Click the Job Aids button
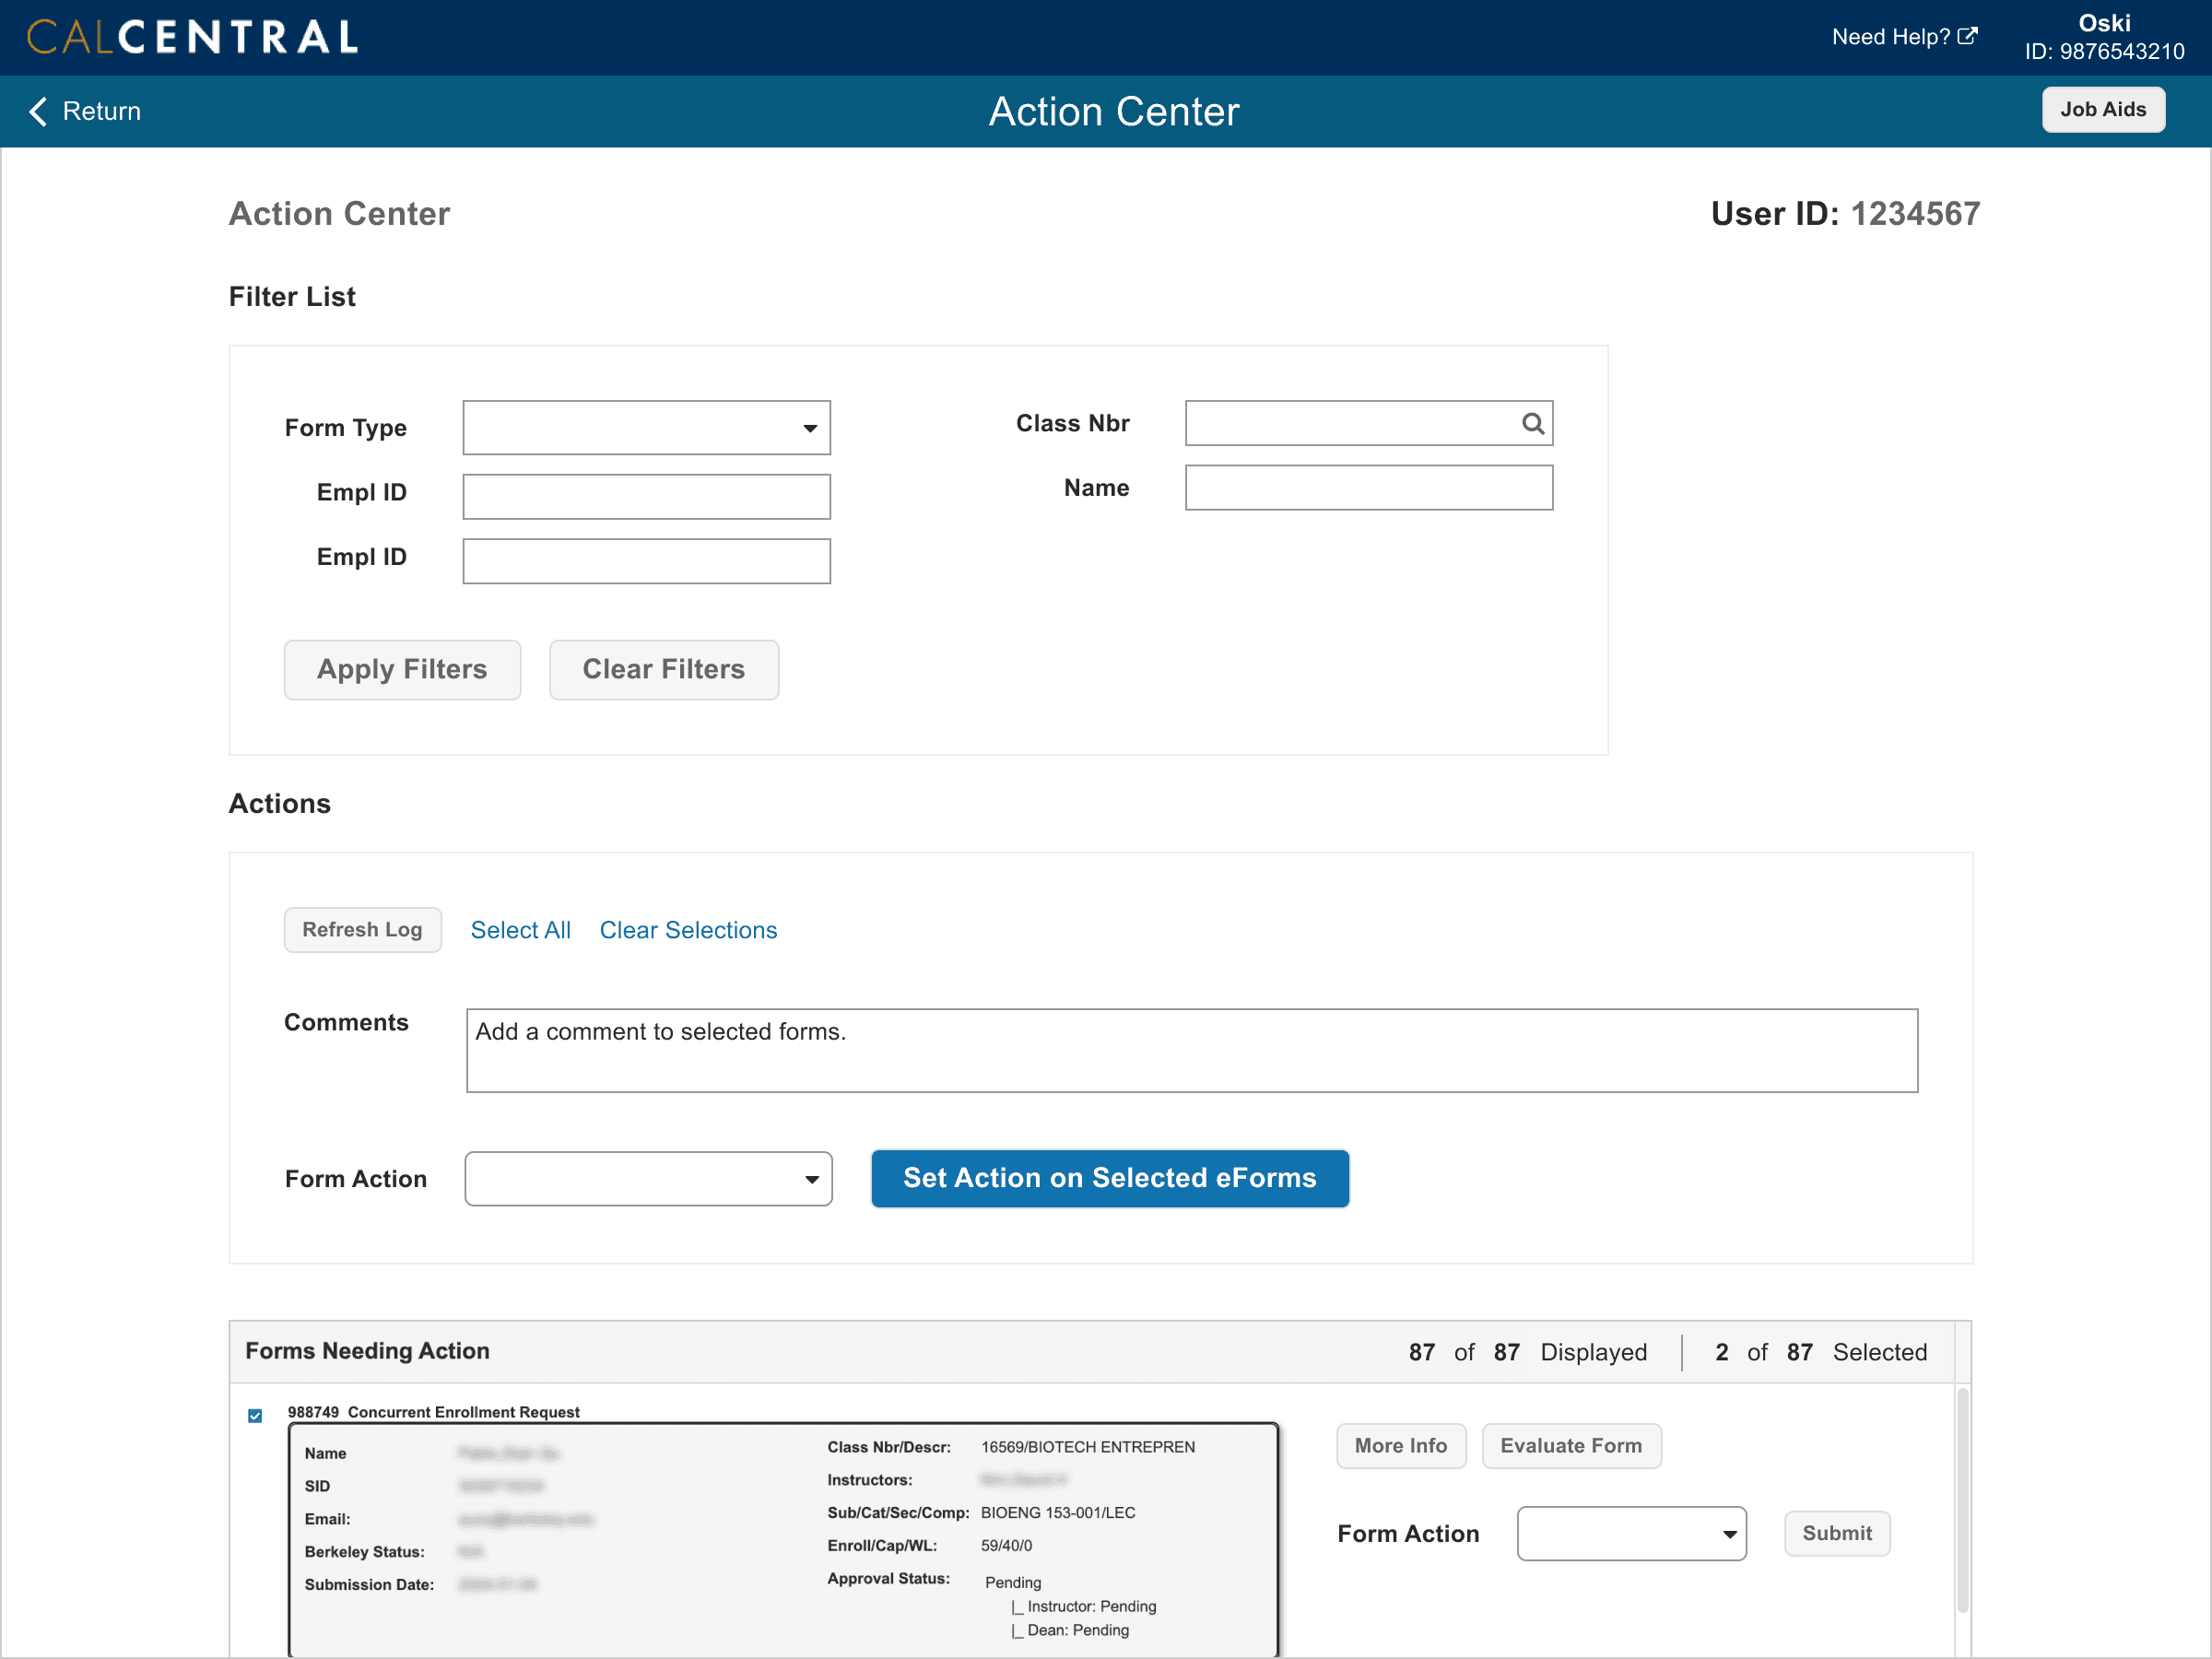2212x1659 pixels. (2102, 110)
